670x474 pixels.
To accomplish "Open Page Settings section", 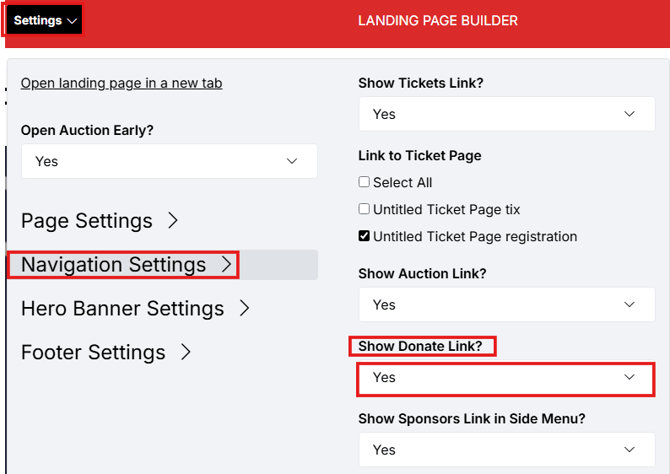I will [x=87, y=221].
